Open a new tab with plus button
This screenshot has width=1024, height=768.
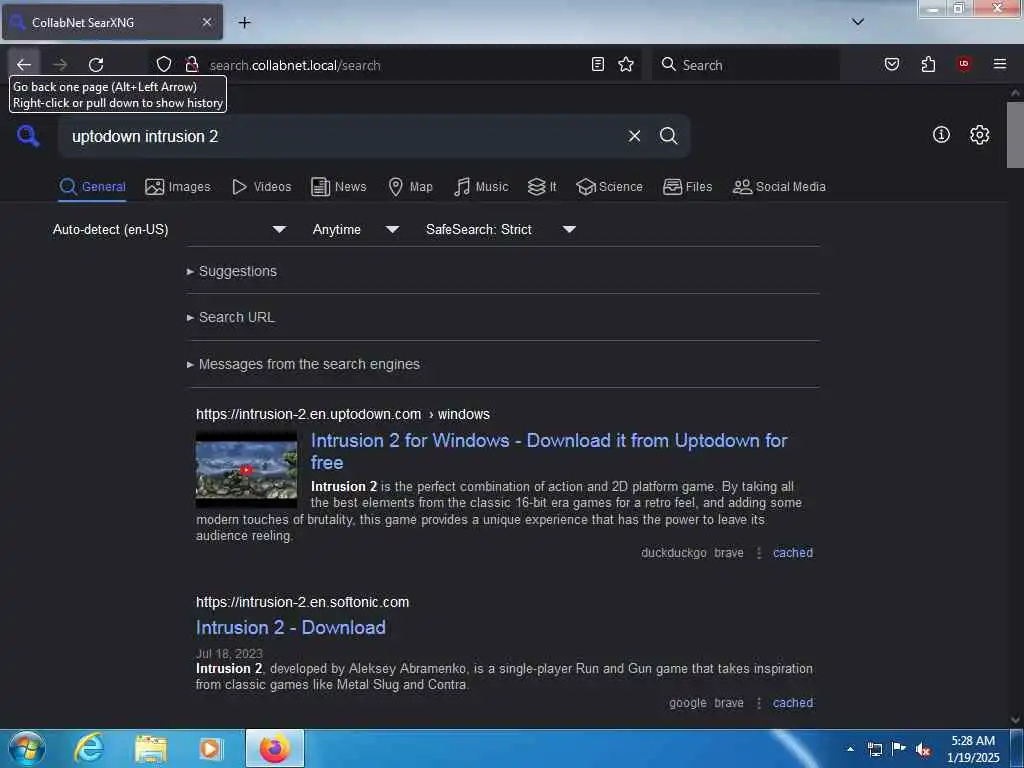(244, 22)
